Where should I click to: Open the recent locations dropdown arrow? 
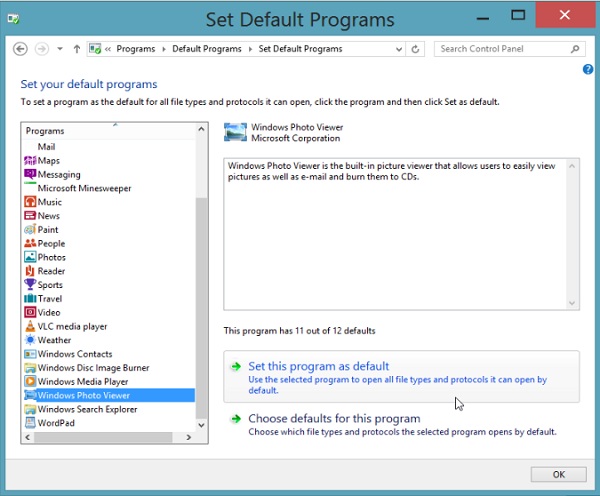coord(60,49)
